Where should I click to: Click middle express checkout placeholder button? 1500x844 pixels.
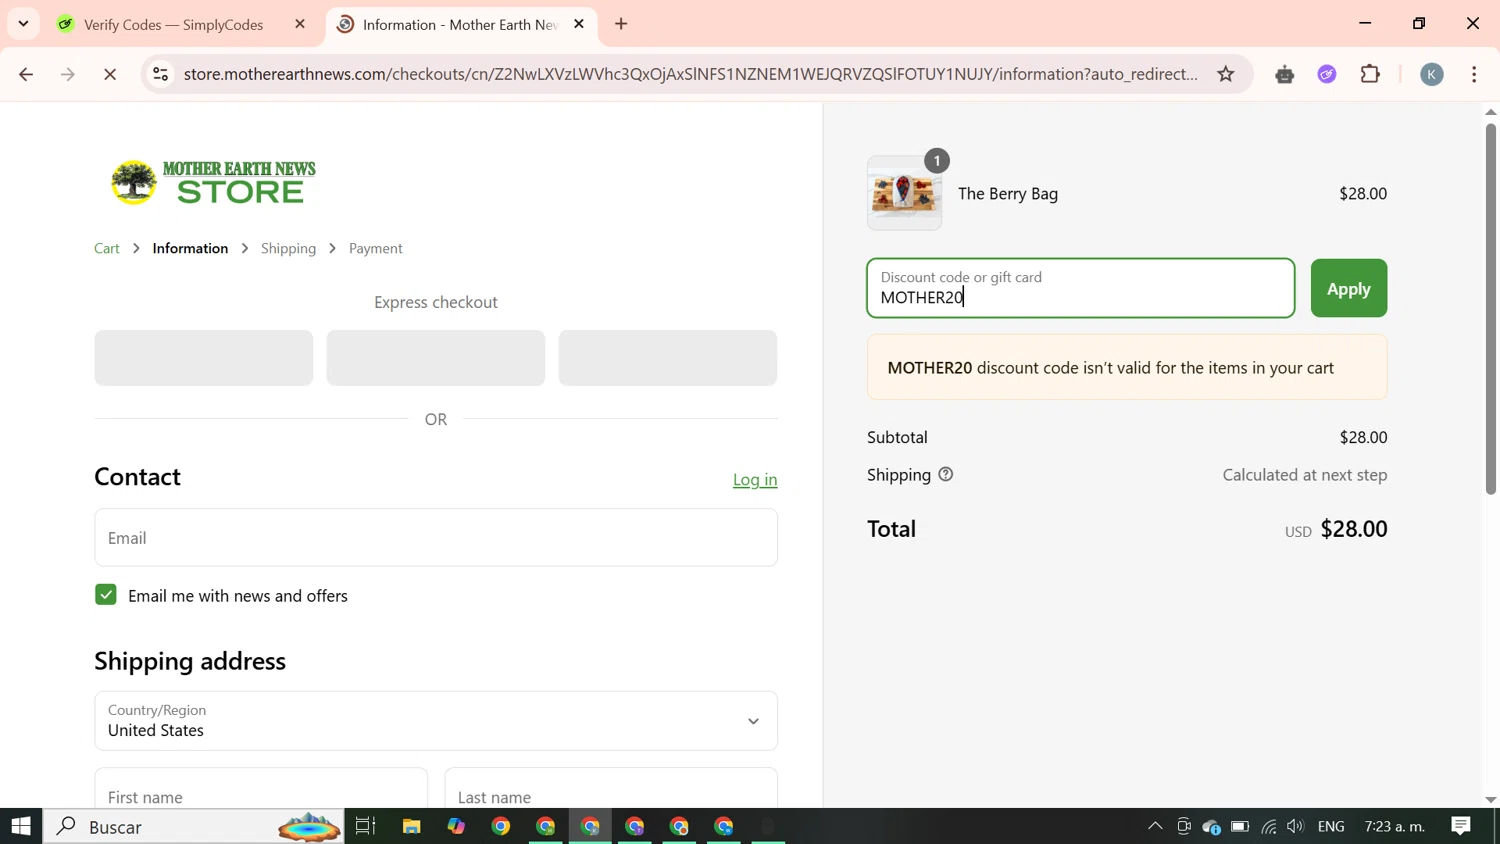(x=436, y=358)
